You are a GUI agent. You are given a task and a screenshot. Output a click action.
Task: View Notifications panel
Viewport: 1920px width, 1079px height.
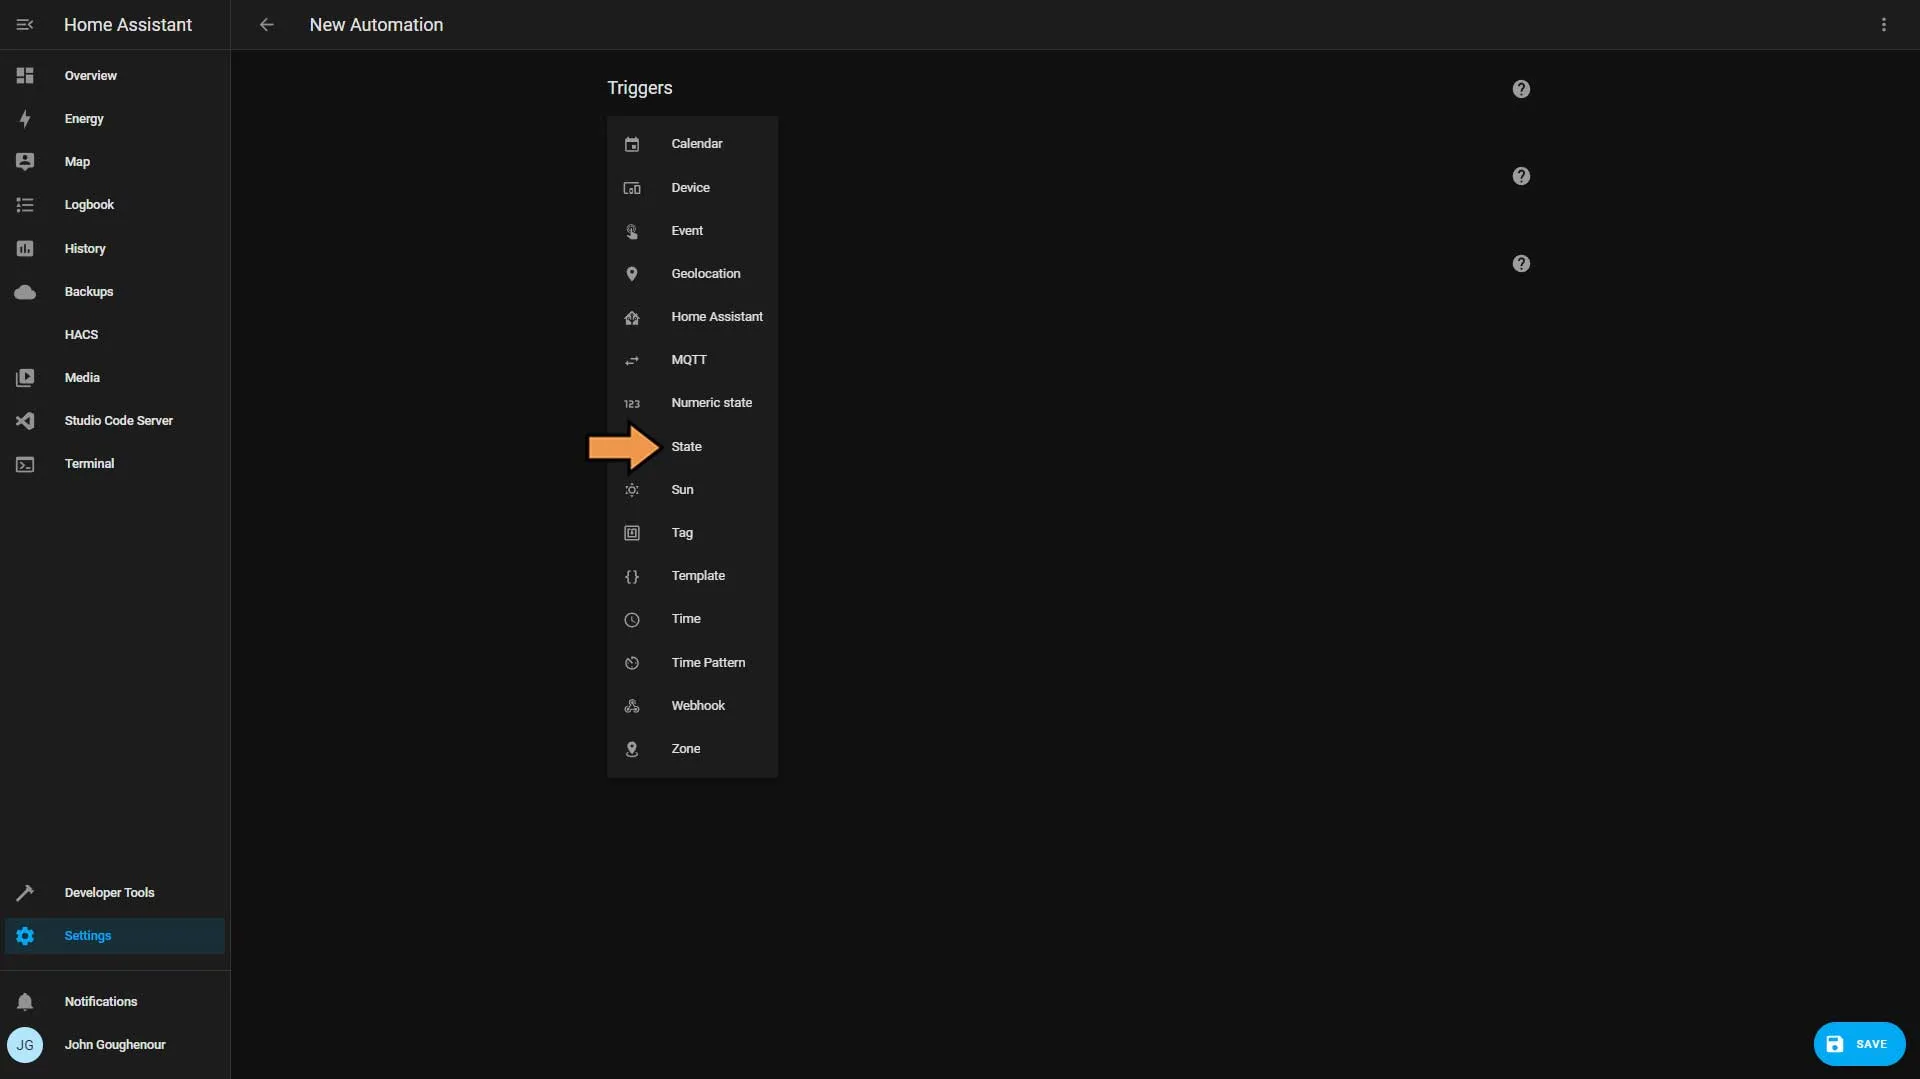tap(115, 1002)
